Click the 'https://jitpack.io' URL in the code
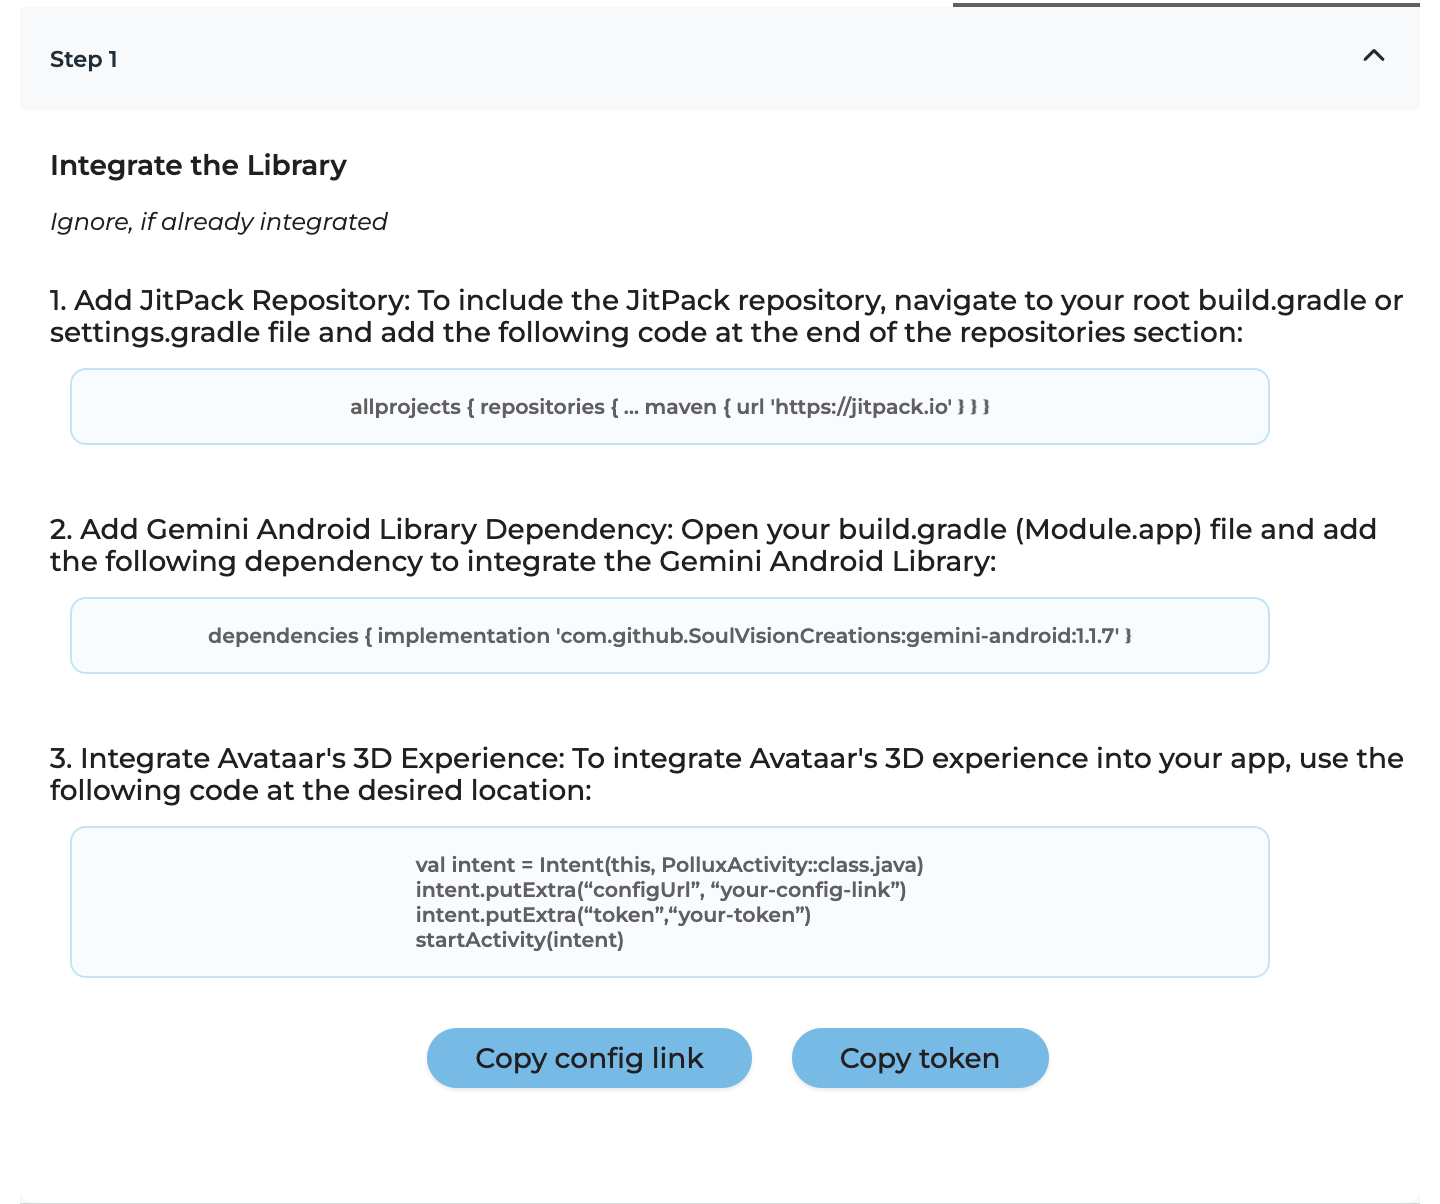Viewport: 1440px width, 1204px height. (x=860, y=407)
